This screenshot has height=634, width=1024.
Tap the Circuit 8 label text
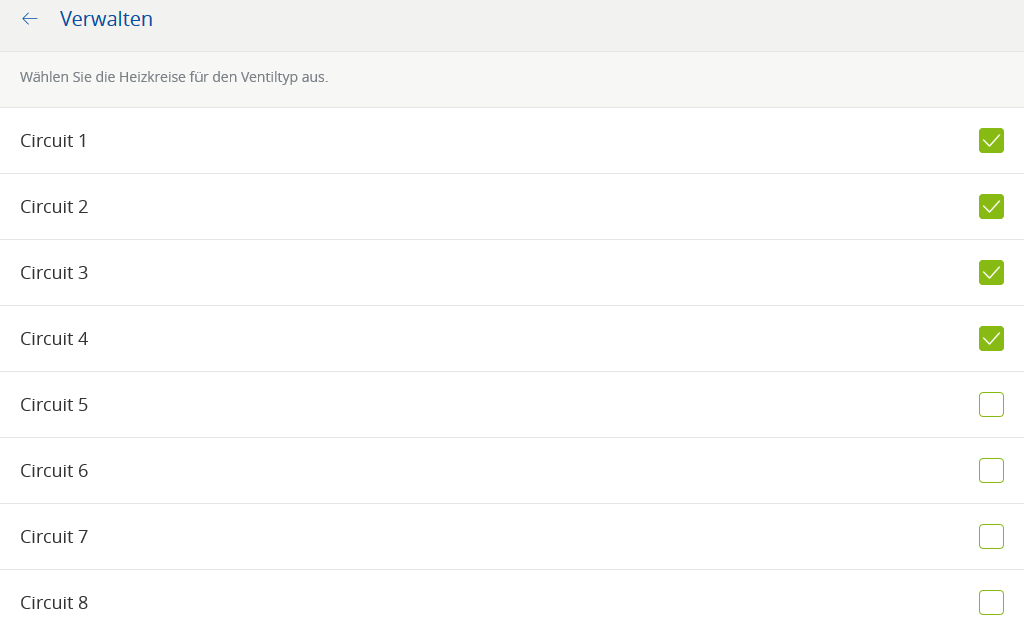[x=54, y=603]
